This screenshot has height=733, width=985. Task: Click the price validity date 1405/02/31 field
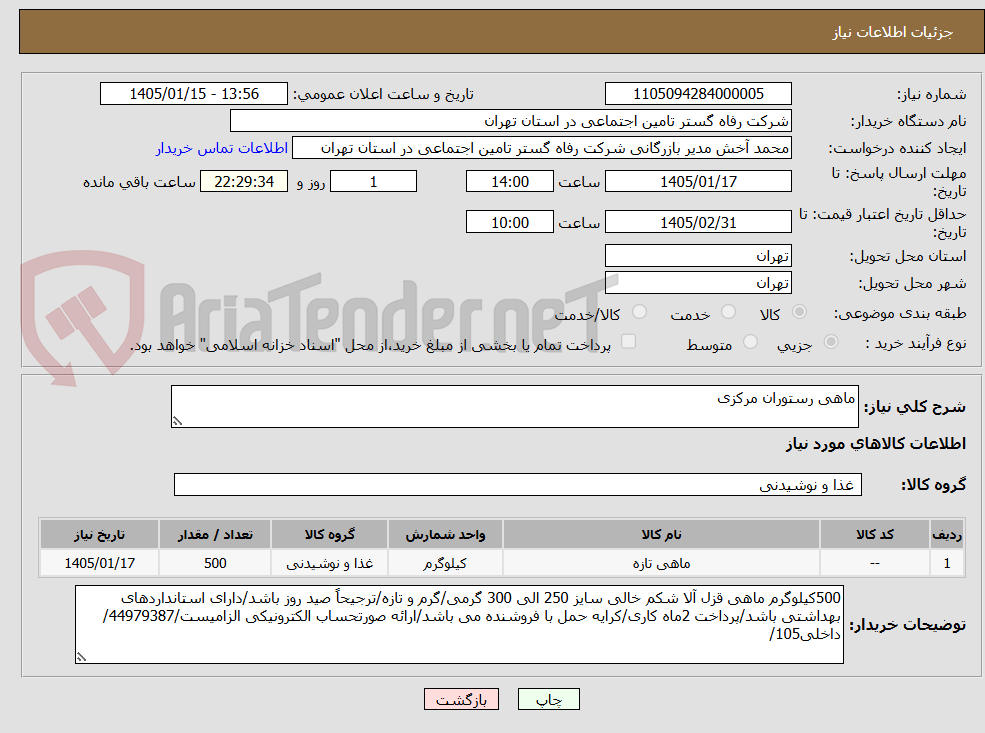698,222
